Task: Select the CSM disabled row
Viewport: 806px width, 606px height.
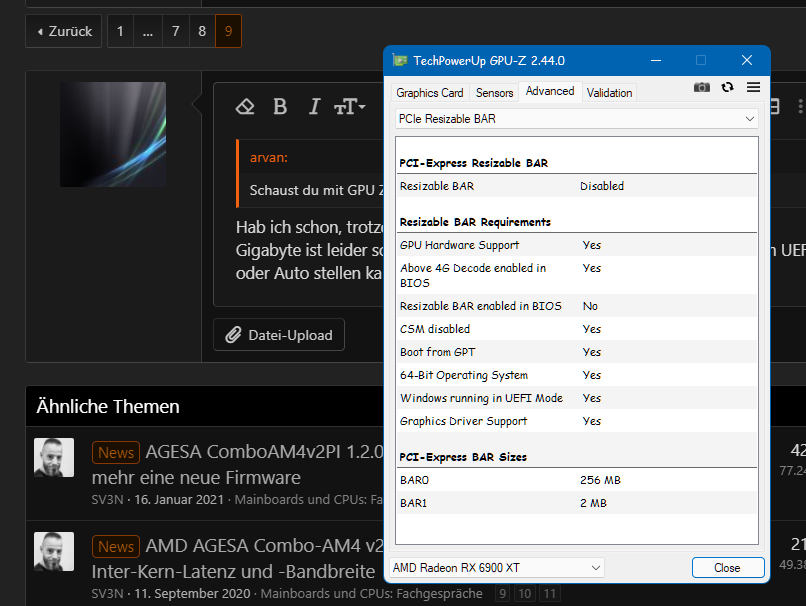Action: click(577, 329)
